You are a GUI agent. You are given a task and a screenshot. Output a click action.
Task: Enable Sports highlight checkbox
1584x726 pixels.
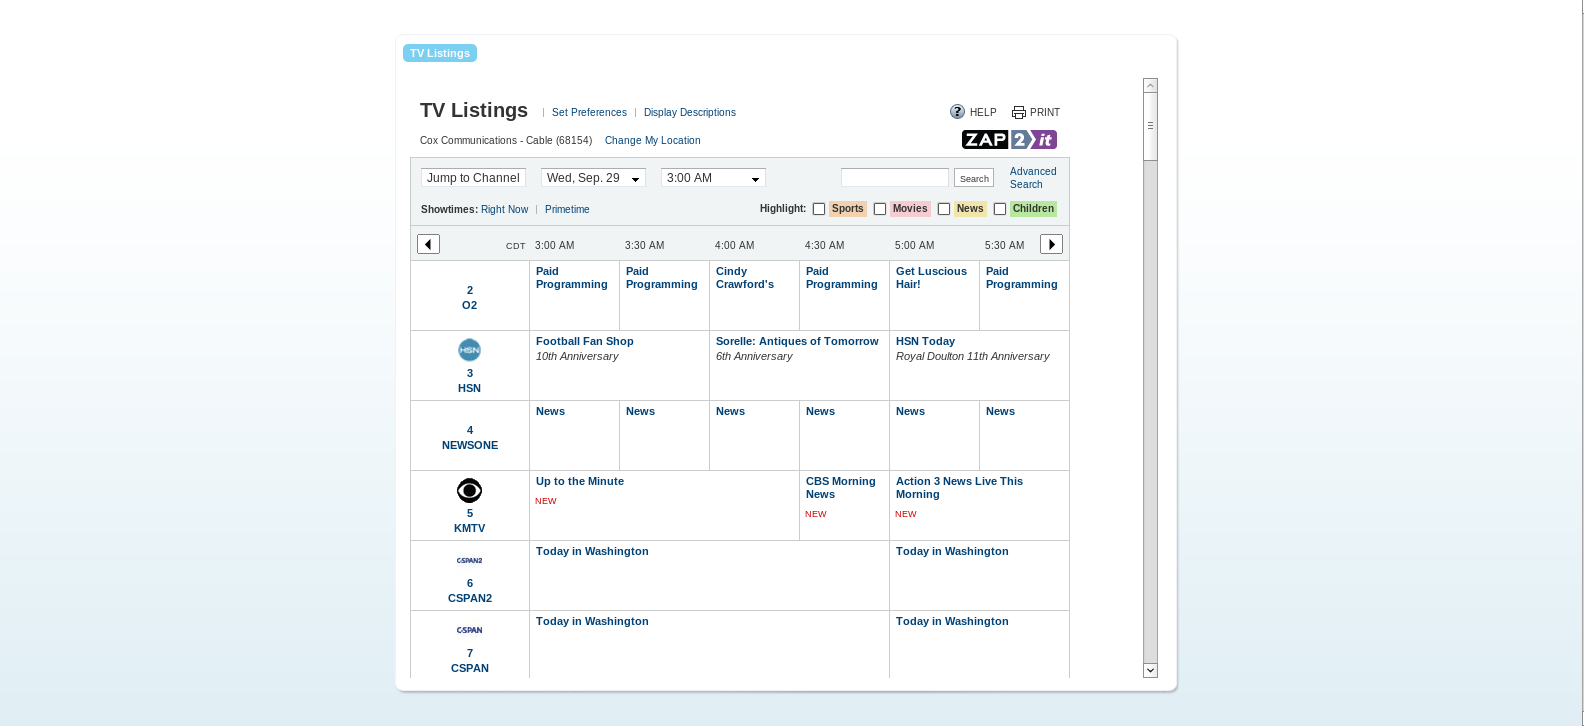pyautogui.click(x=819, y=209)
